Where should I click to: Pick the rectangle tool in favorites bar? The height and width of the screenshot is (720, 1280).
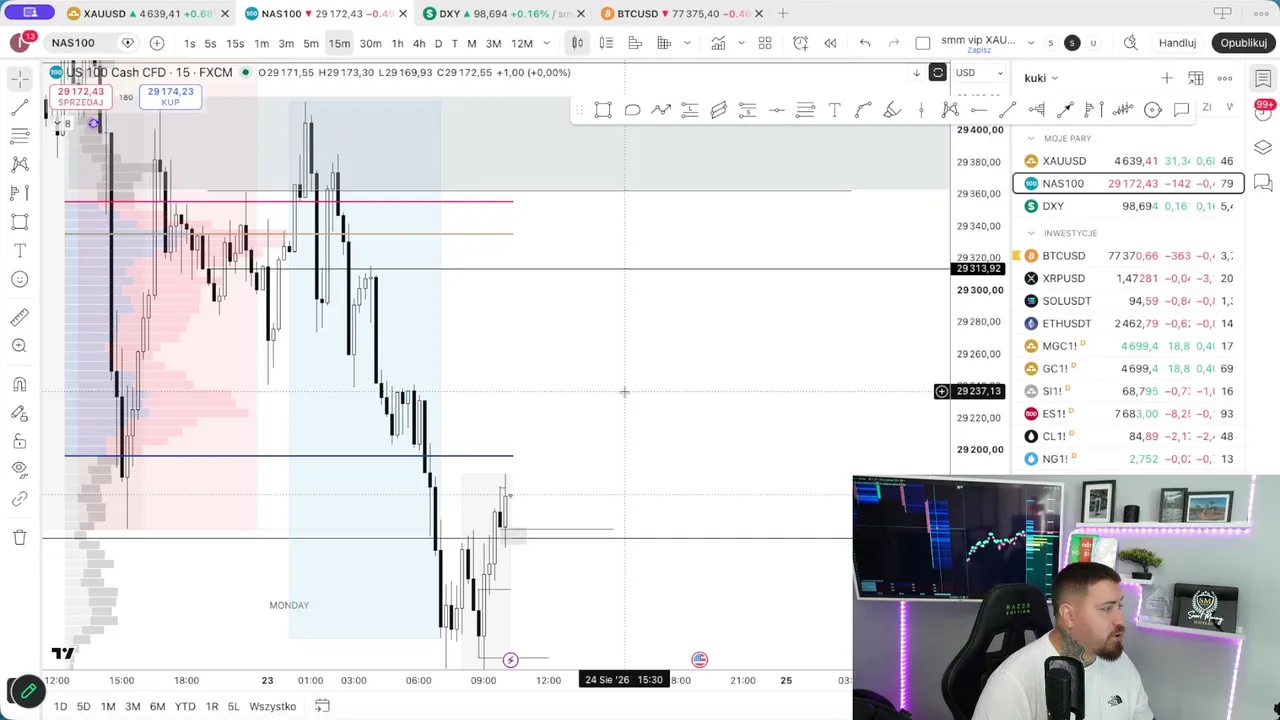[x=603, y=110]
